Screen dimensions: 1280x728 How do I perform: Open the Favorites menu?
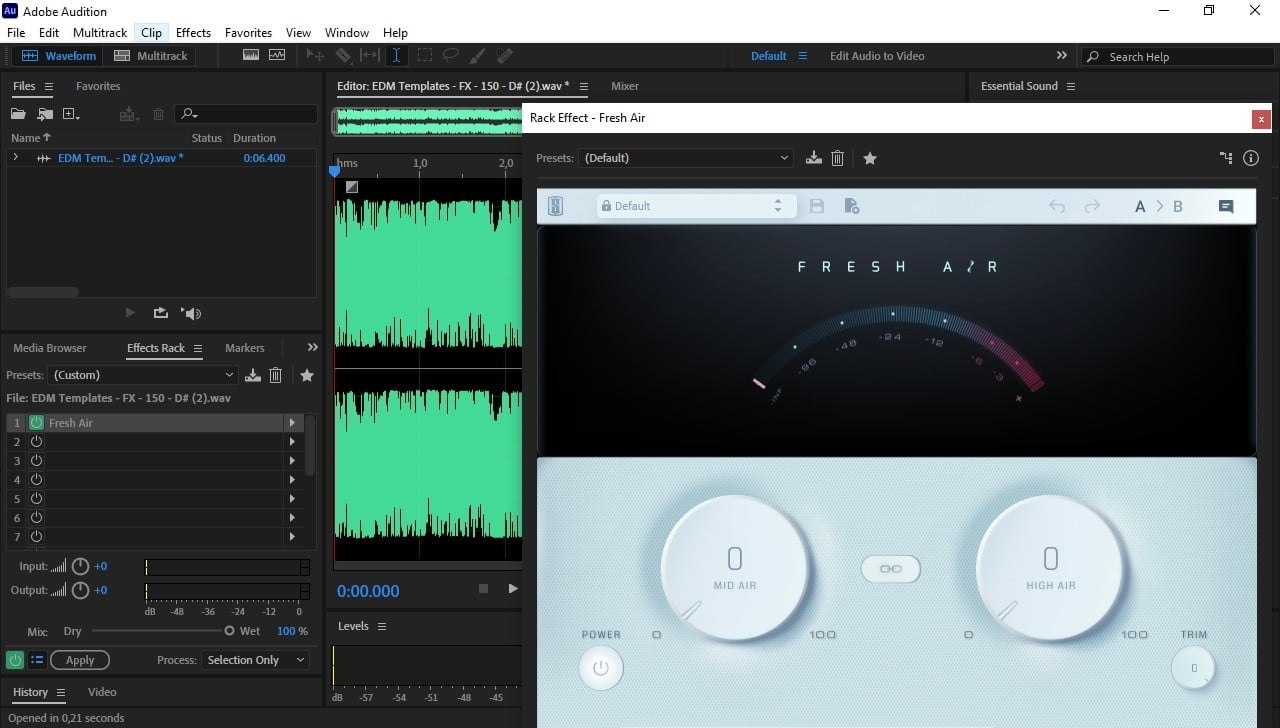(248, 33)
